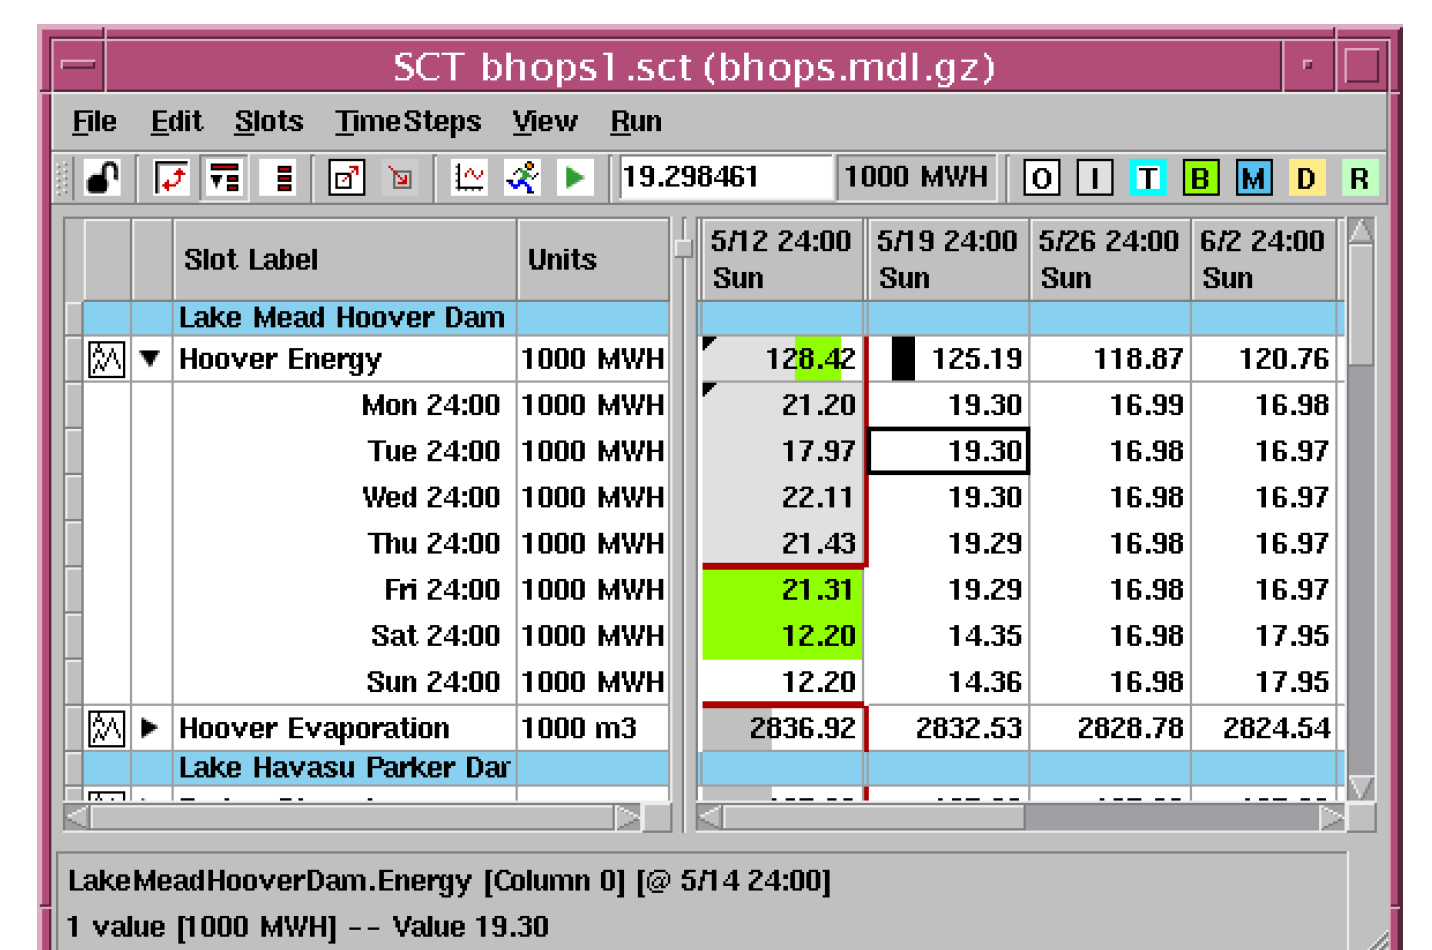Open the plot chart icon
Screen dimensions: 1432x950
pos(468,178)
